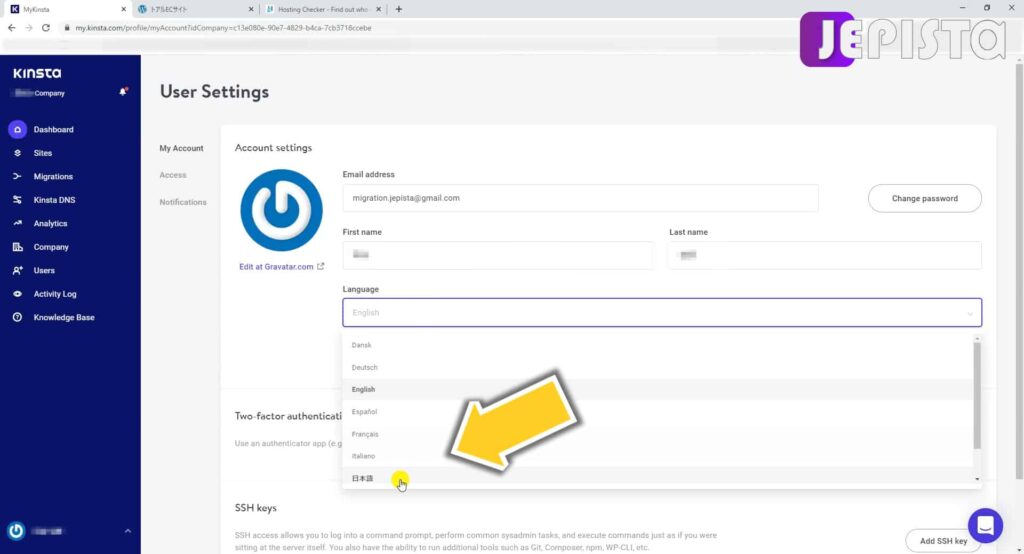Click the language list scroll-down arrow
The height and width of the screenshot is (554, 1024).
[977, 479]
